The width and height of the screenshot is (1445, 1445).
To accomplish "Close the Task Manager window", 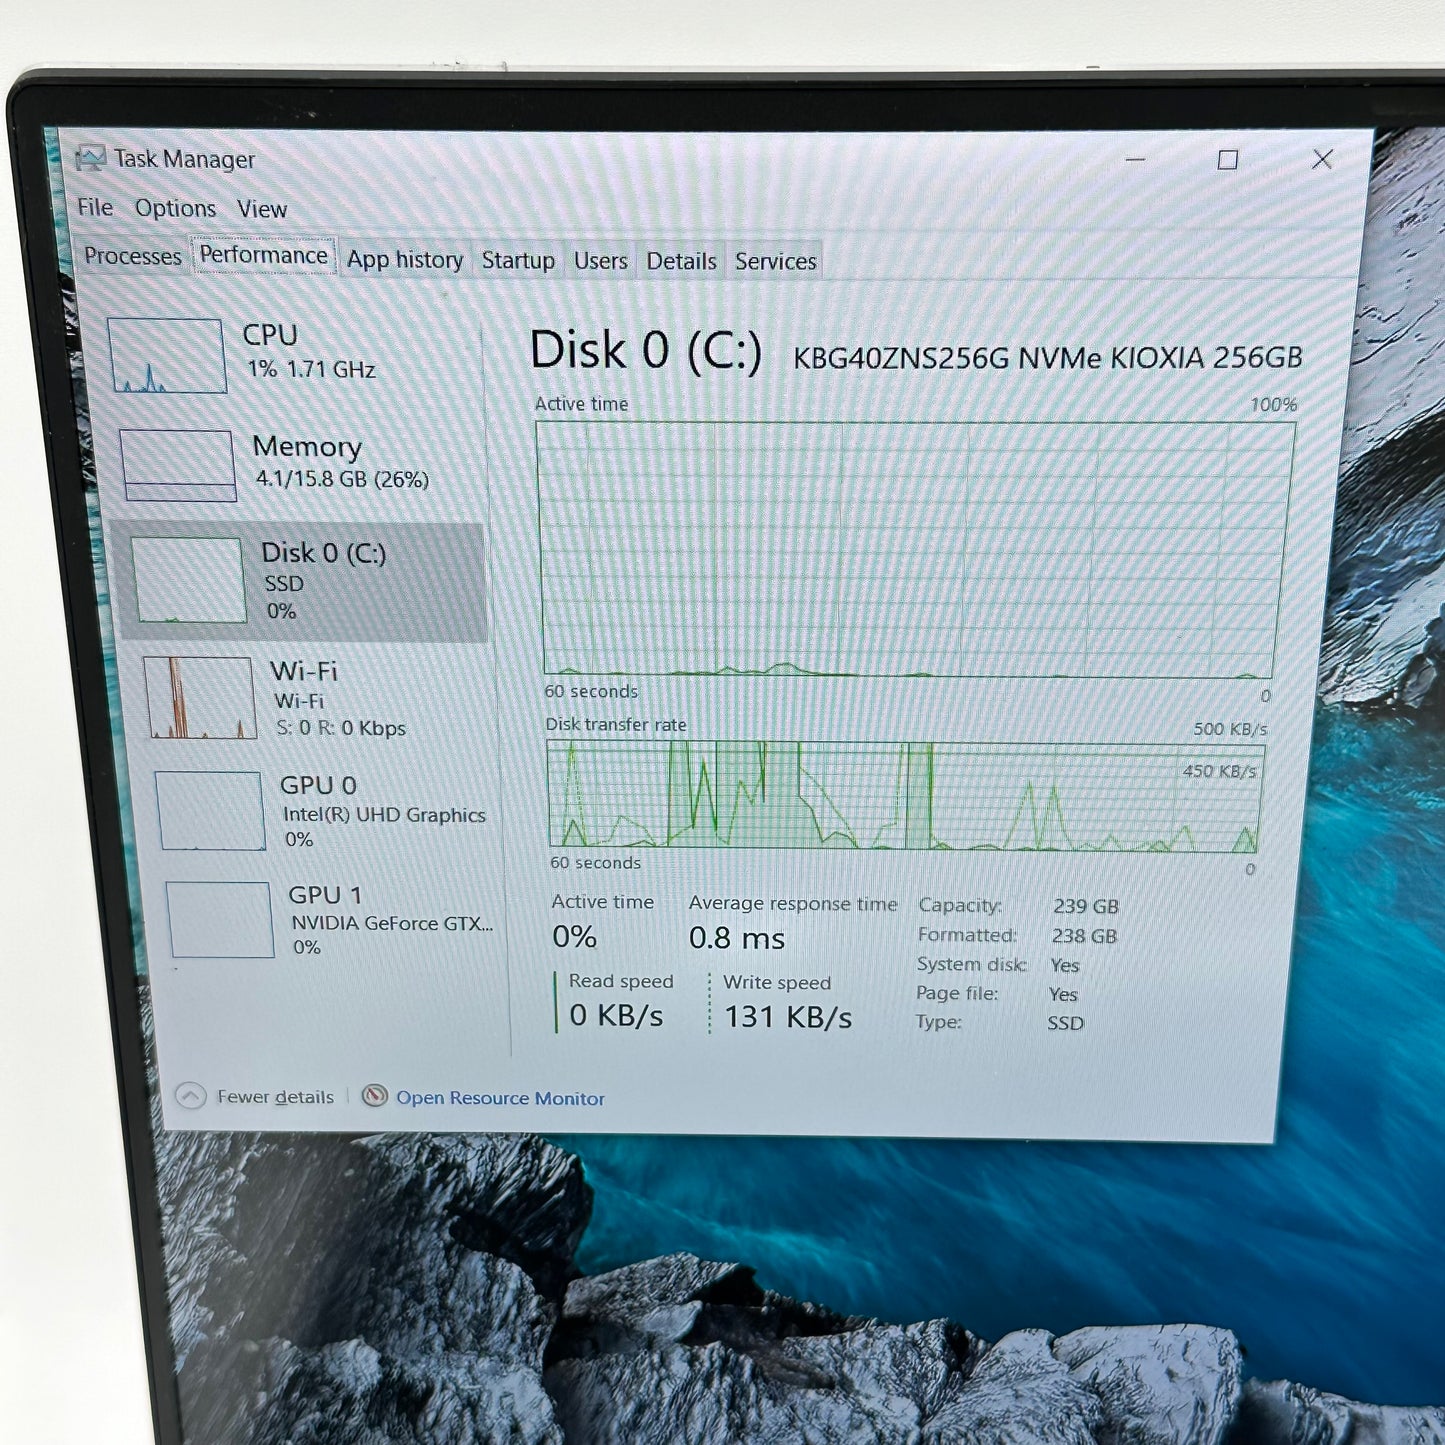I will 1322,160.
